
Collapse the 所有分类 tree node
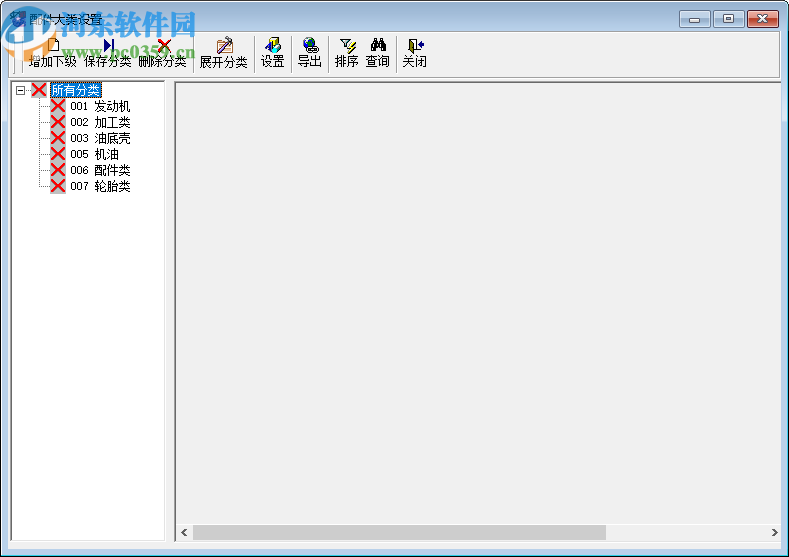20,91
